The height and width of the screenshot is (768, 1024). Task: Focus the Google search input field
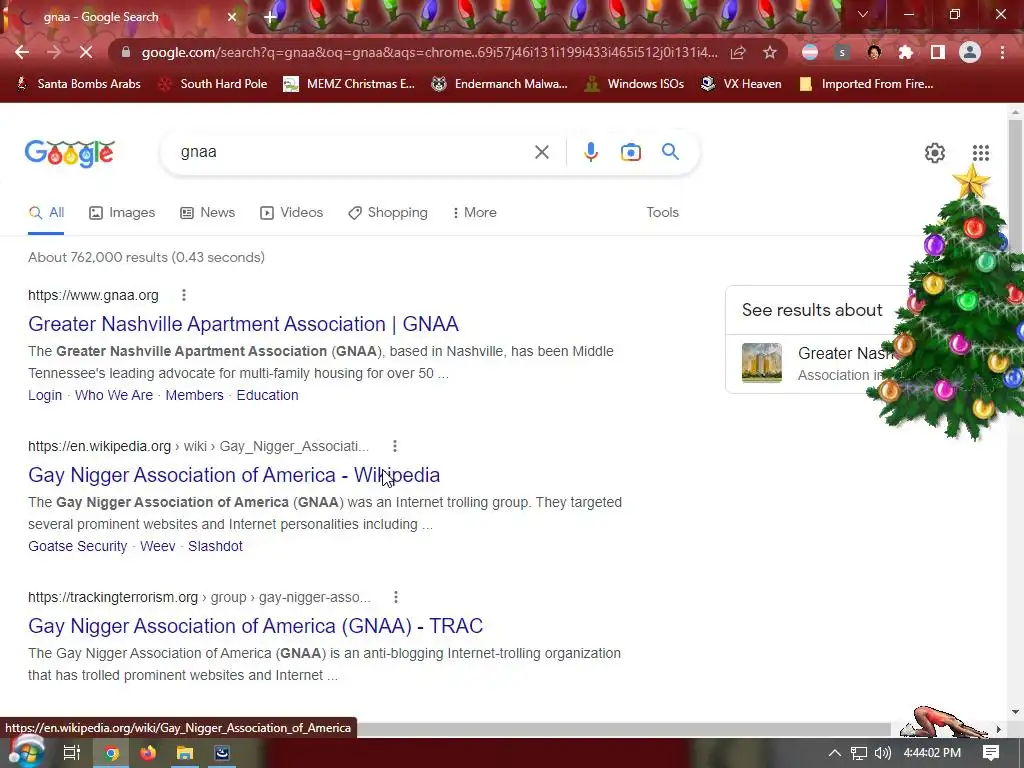point(353,152)
